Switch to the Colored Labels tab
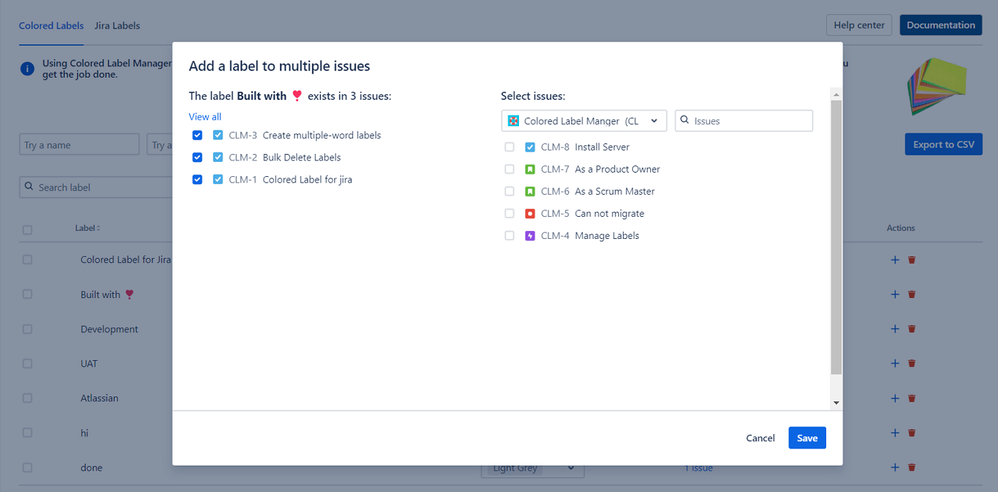Image resolution: width=998 pixels, height=492 pixels. [51, 25]
